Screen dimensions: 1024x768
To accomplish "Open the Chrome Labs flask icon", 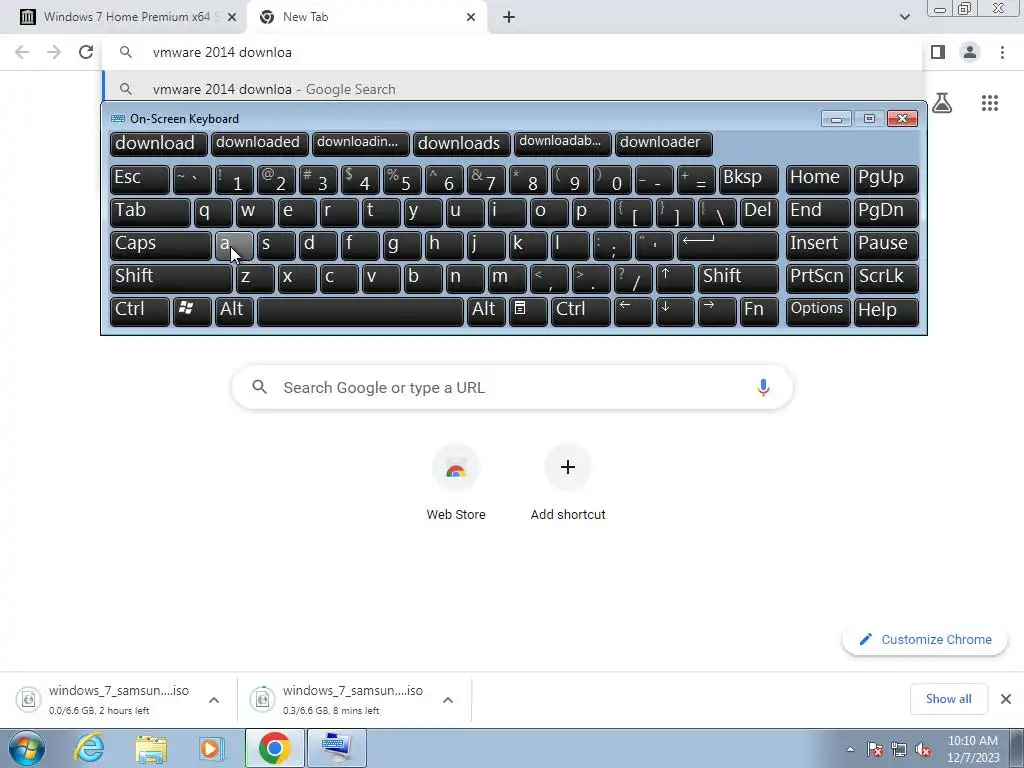I will pos(942,103).
